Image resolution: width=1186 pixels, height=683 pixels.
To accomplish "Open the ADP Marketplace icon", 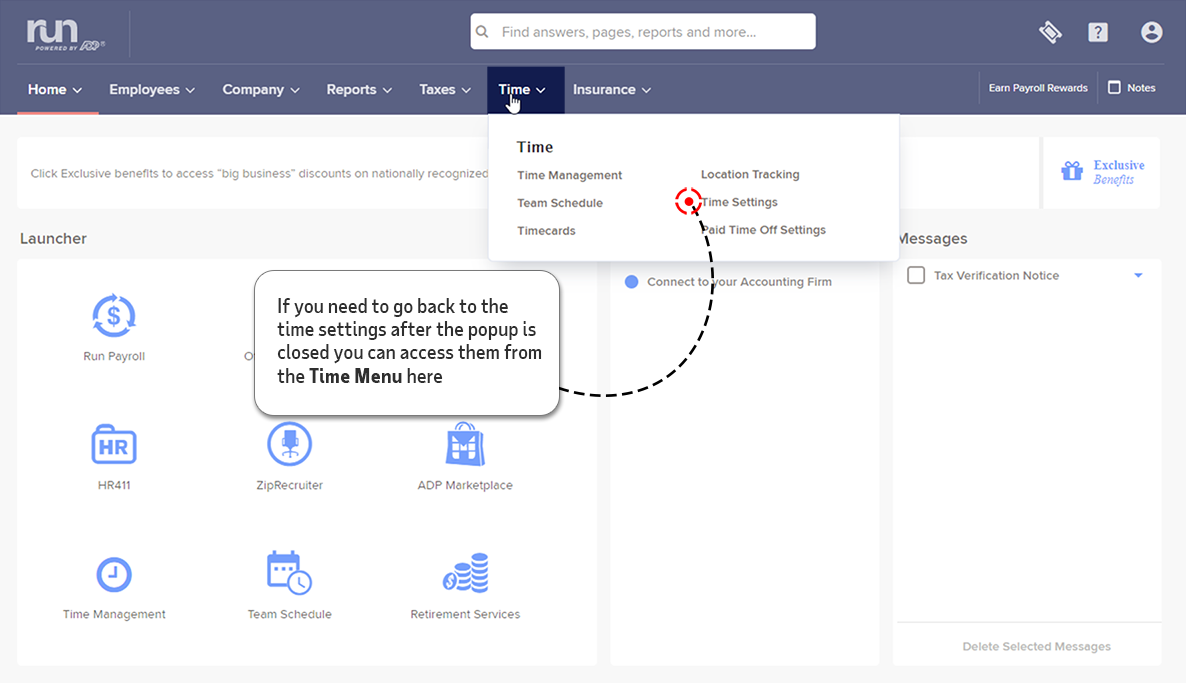I will click(464, 445).
